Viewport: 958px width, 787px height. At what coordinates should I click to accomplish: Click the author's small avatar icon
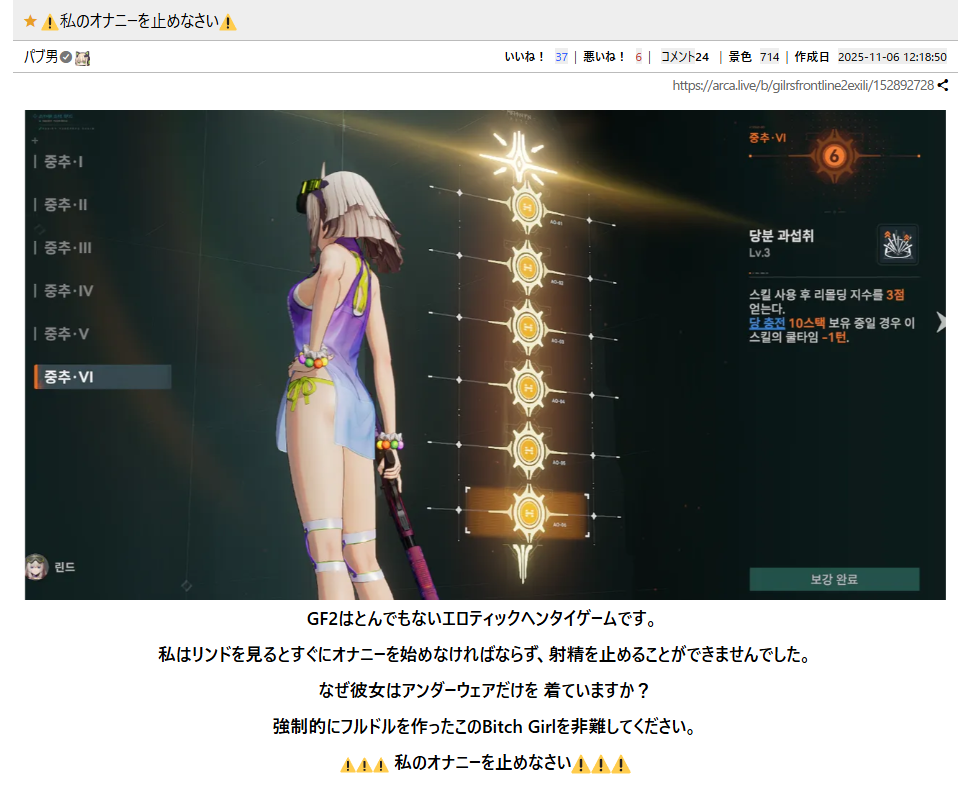(83, 57)
